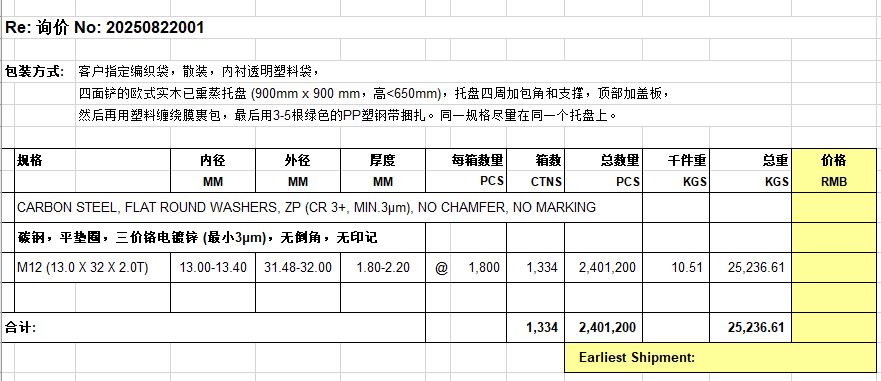
Task: Select the inquiry number title cell
Action: (x=105, y=28)
